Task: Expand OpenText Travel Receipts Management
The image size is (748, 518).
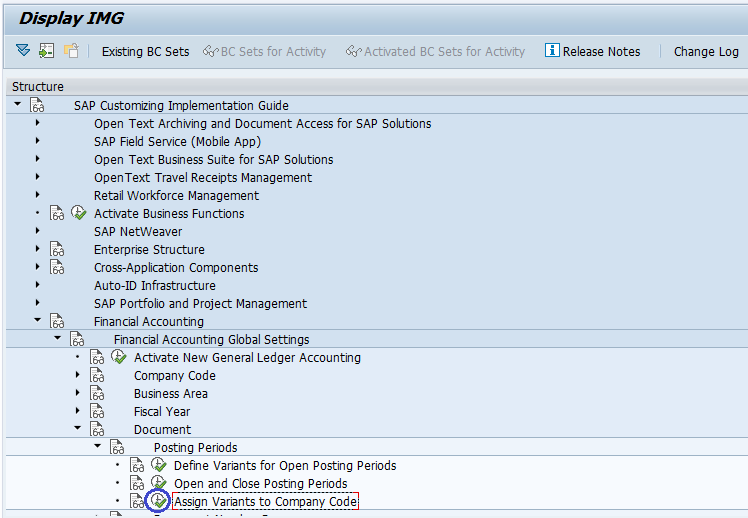Action: pyautogui.click(x=37, y=176)
